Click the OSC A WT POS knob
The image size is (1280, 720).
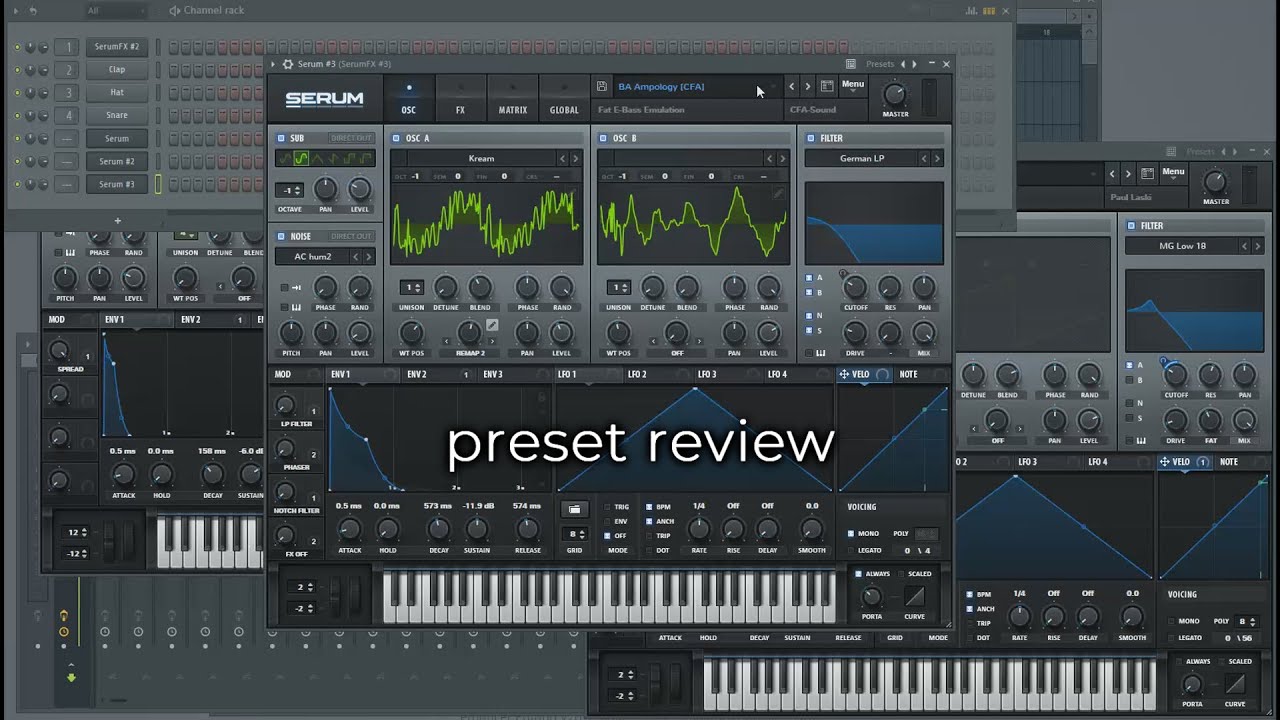411,333
